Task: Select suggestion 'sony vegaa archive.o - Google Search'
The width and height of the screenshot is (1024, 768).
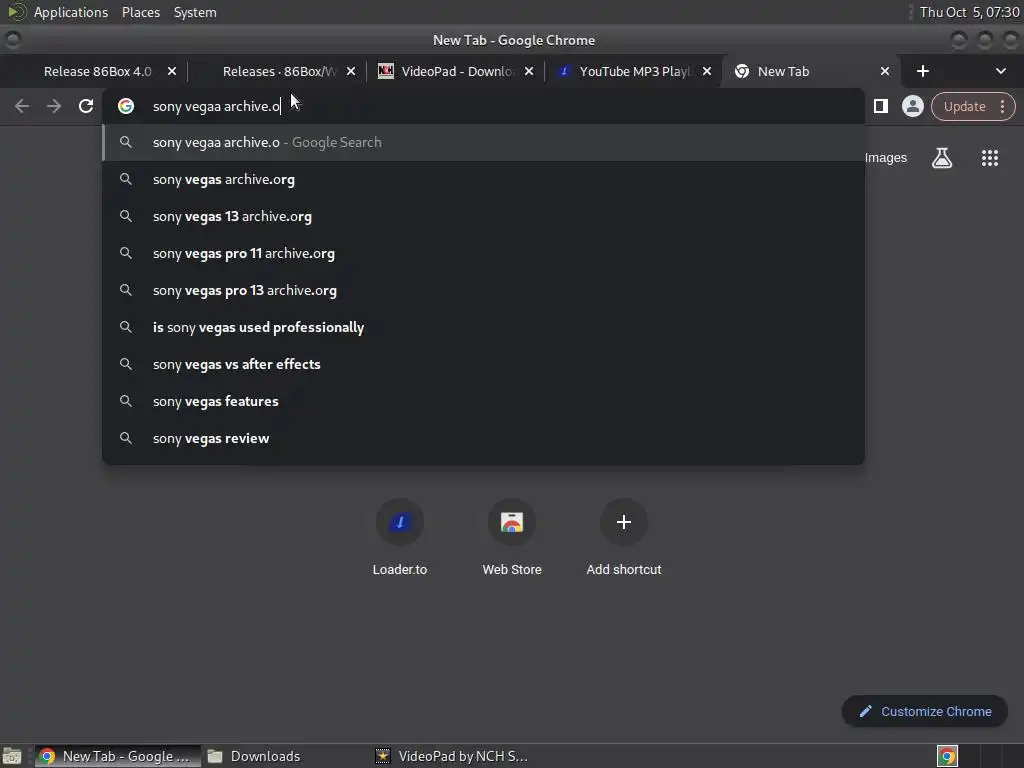Action: (483, 142)
